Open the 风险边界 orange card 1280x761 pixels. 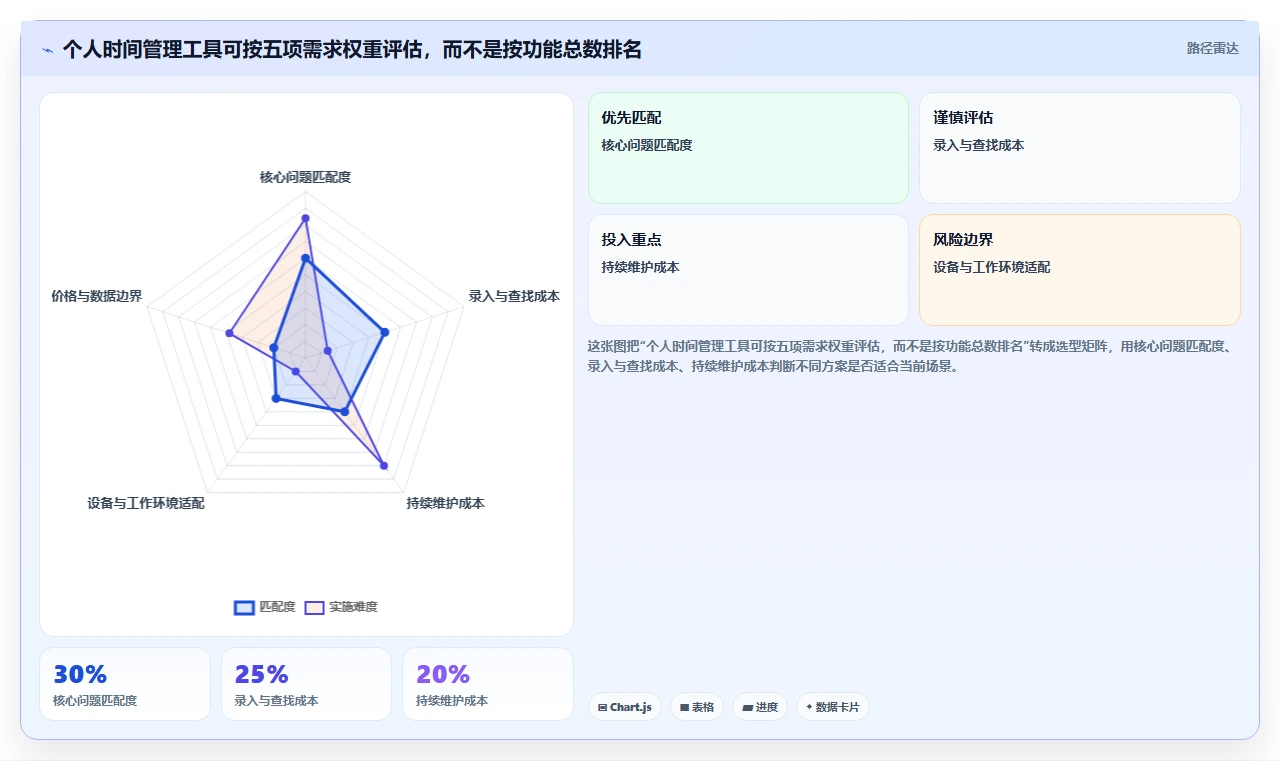coord(1080,270)
